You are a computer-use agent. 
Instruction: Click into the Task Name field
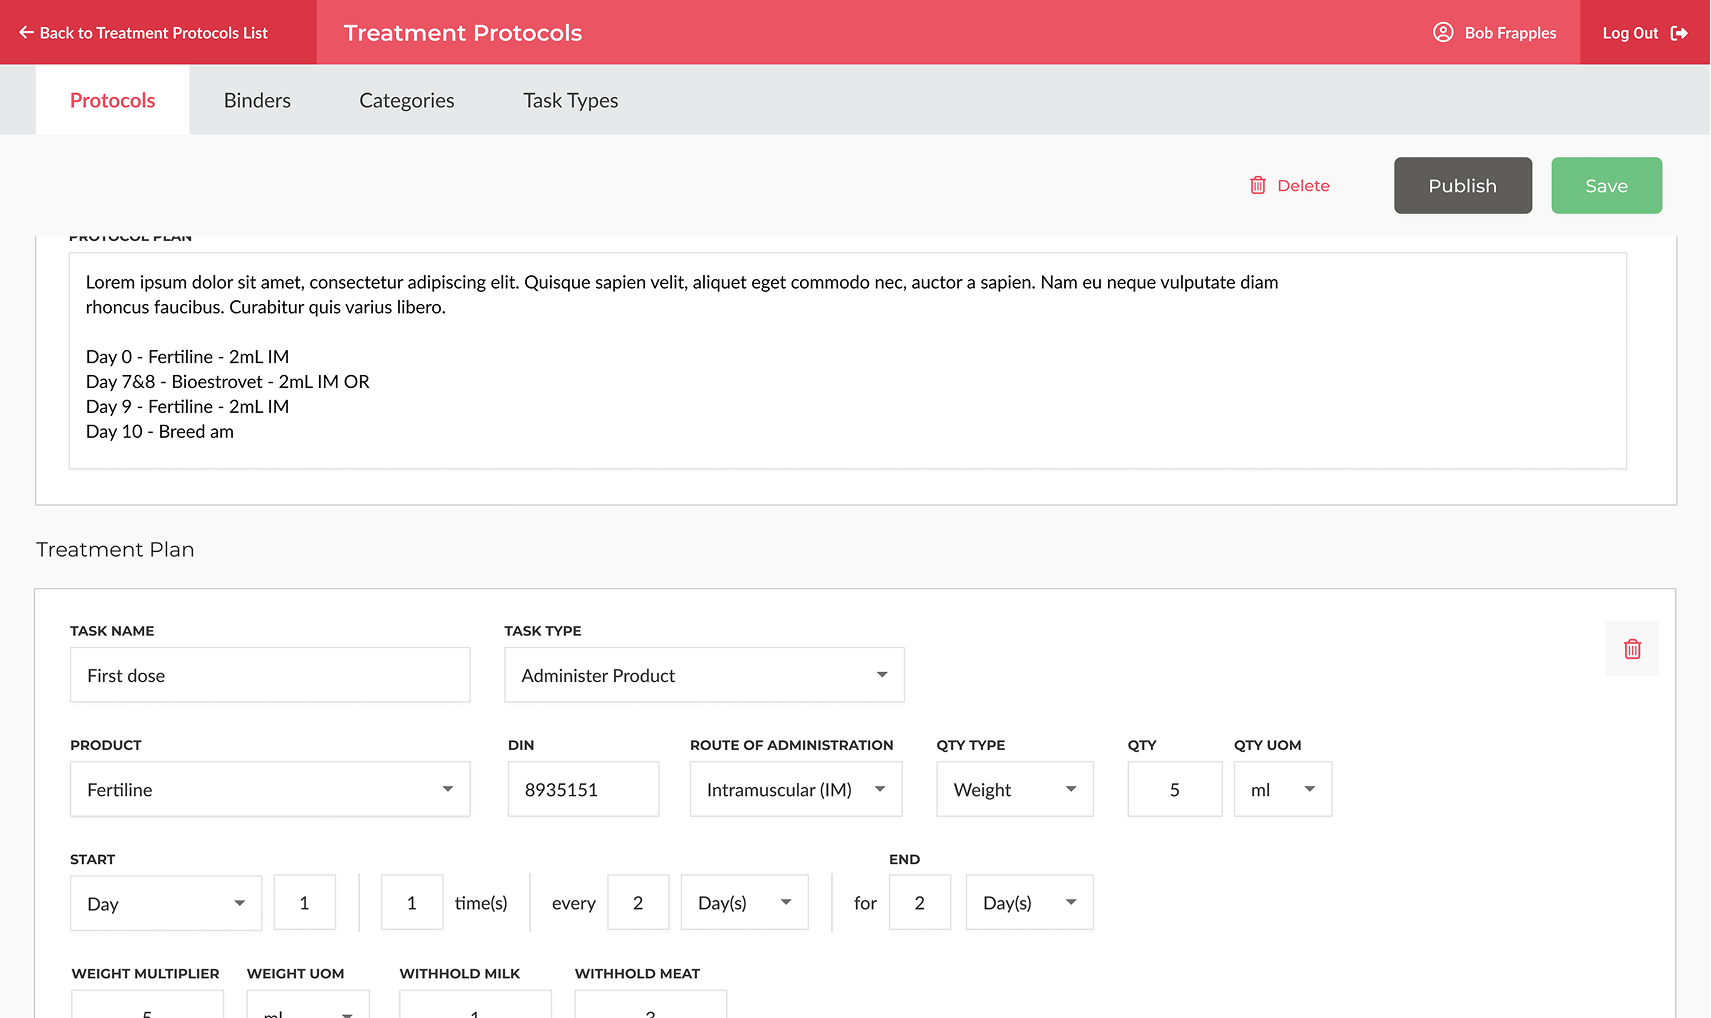(270, 675)
